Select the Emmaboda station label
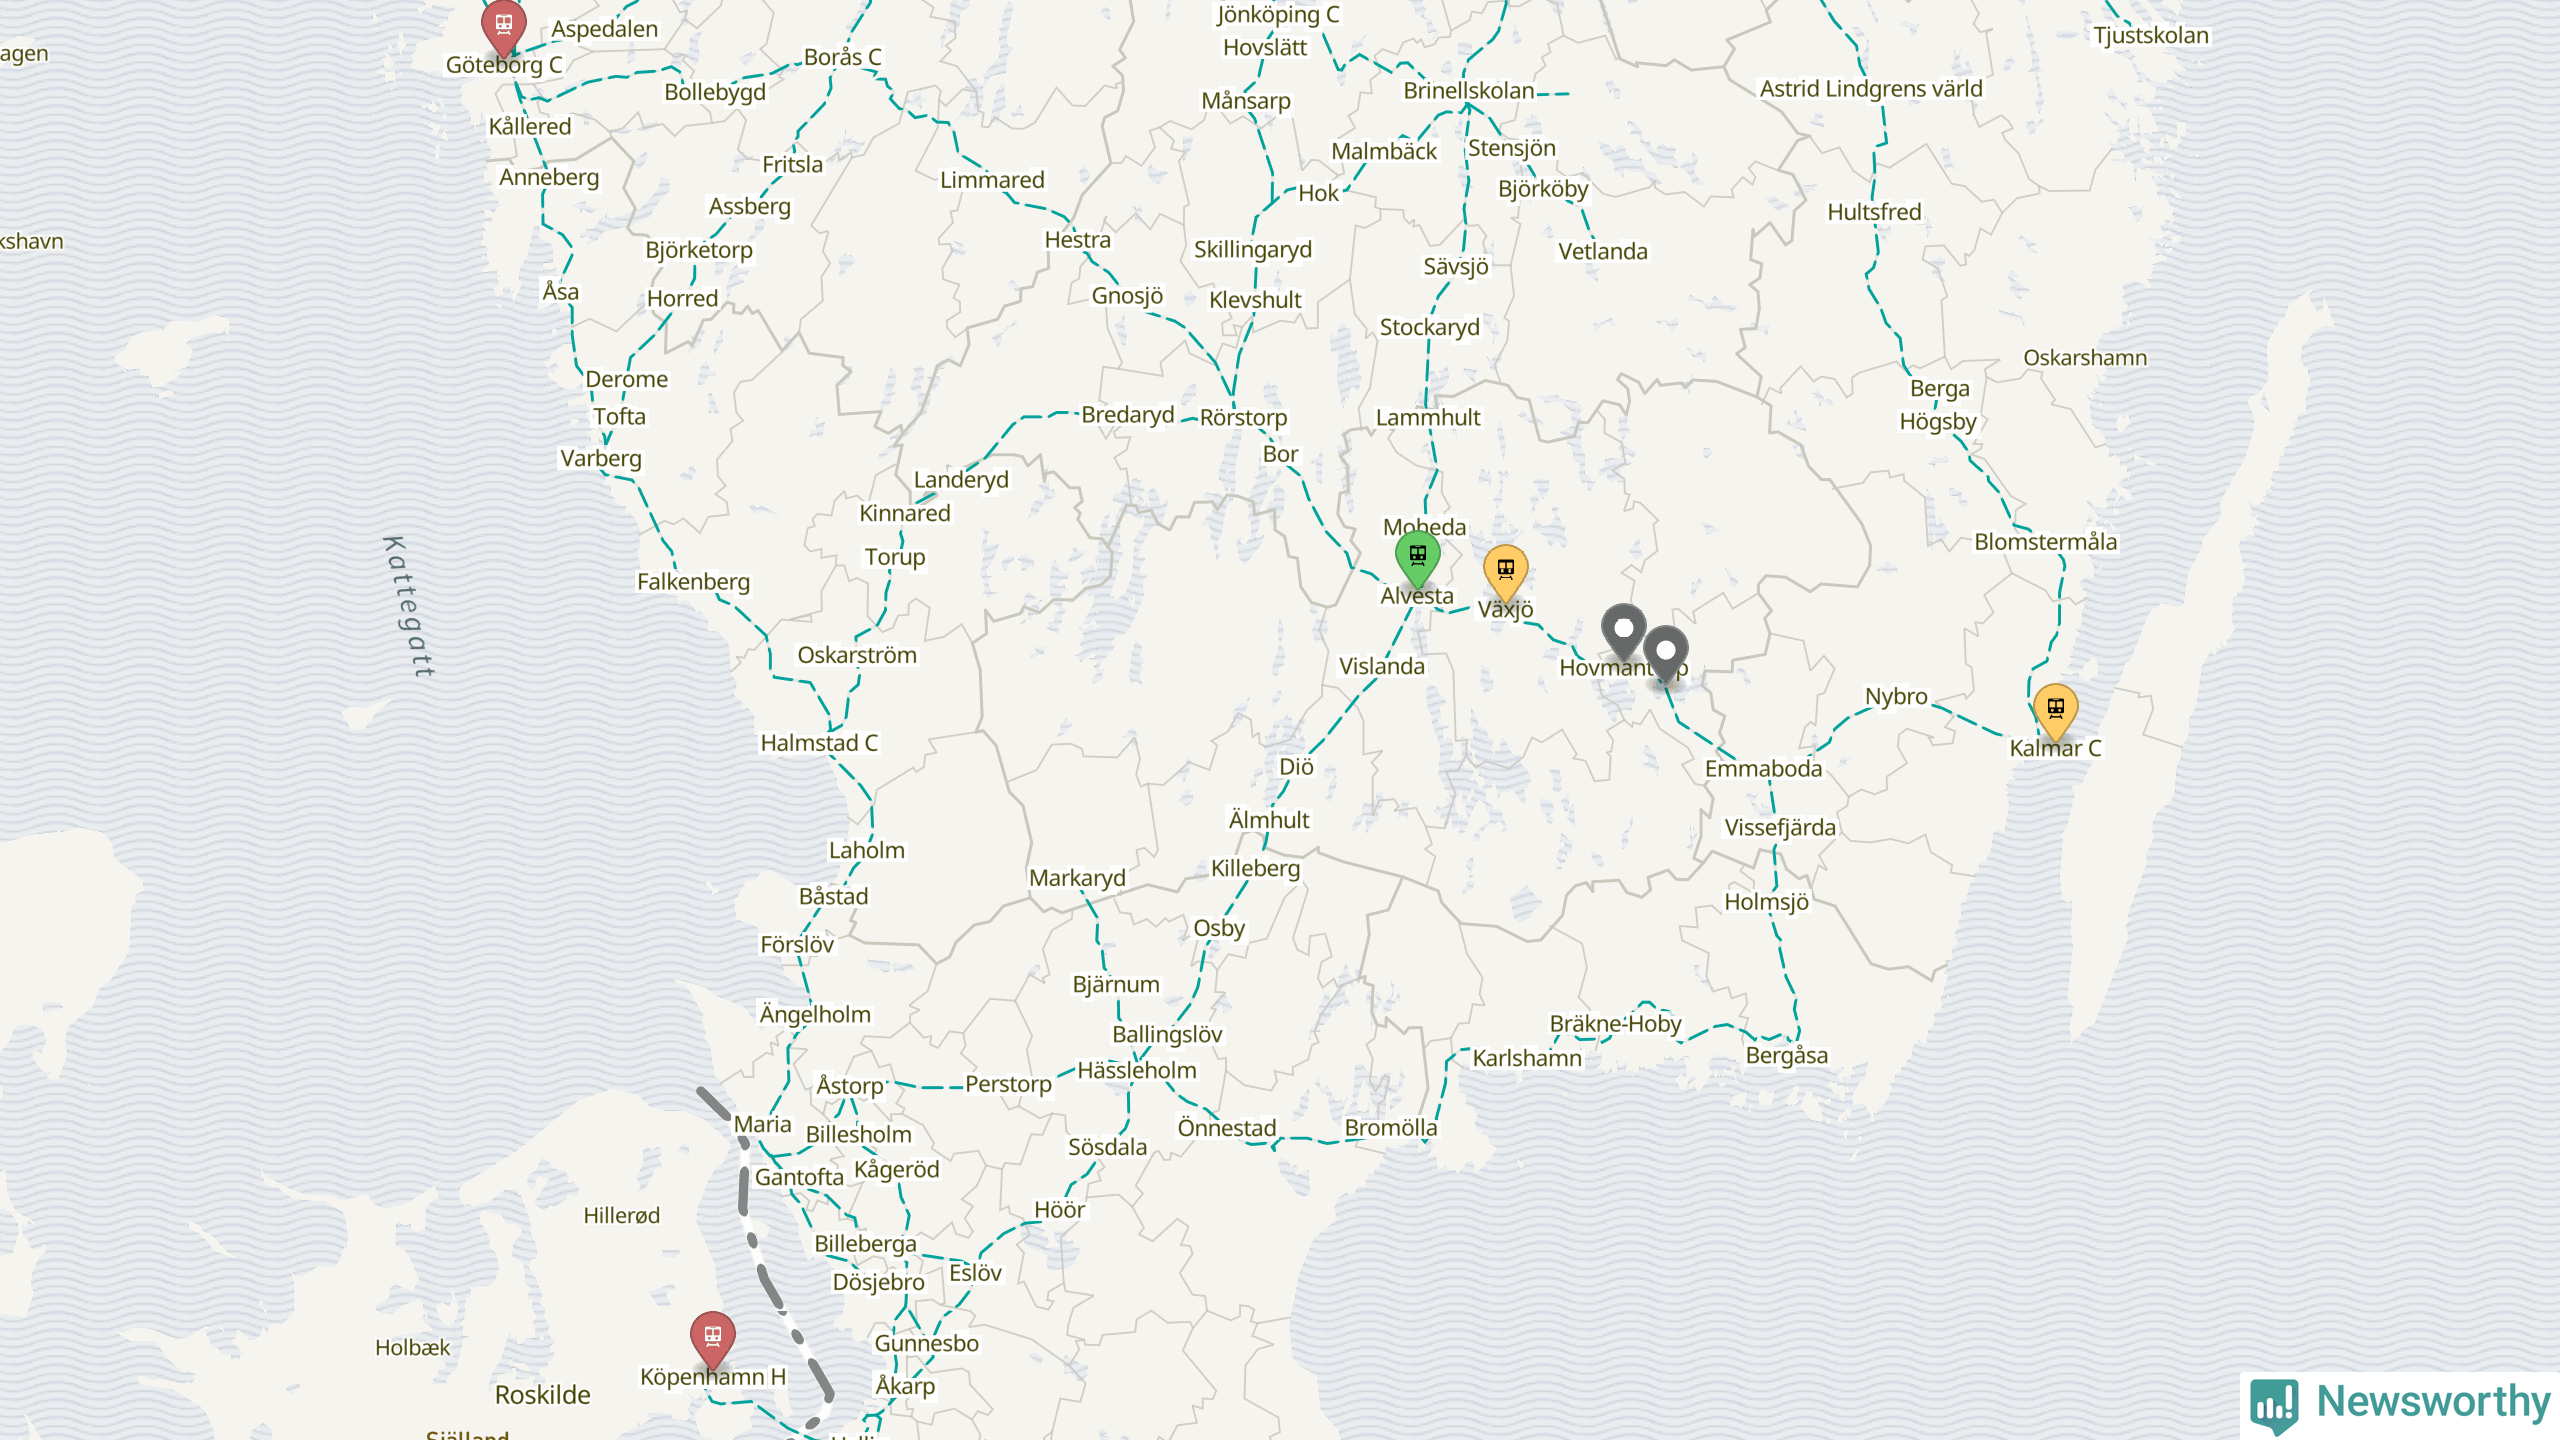2560x1440 pixels. point(1763,769)
